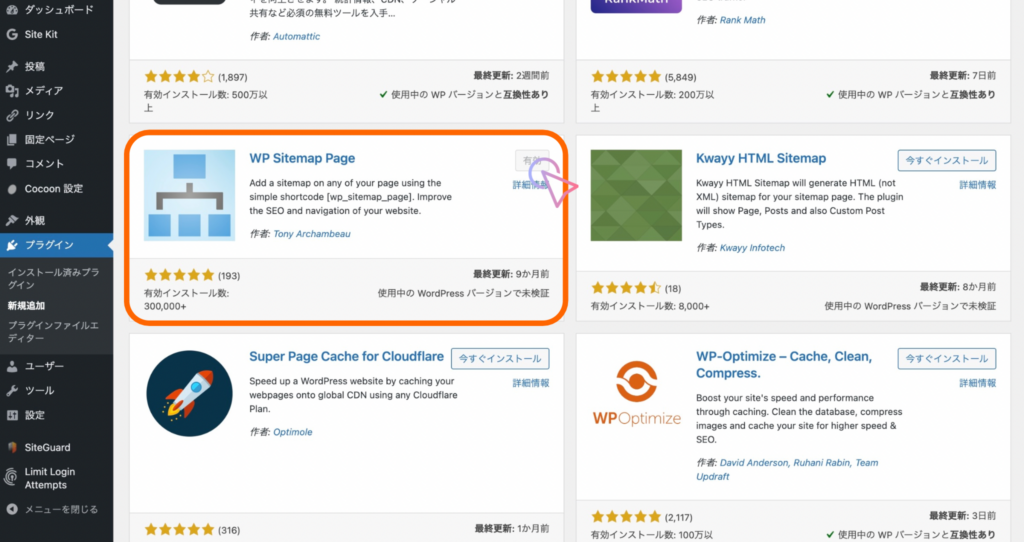Install the Kwayy HTML Sitemap plugin
This screenshot has height=542, width=1024.
tap(947, 160)
